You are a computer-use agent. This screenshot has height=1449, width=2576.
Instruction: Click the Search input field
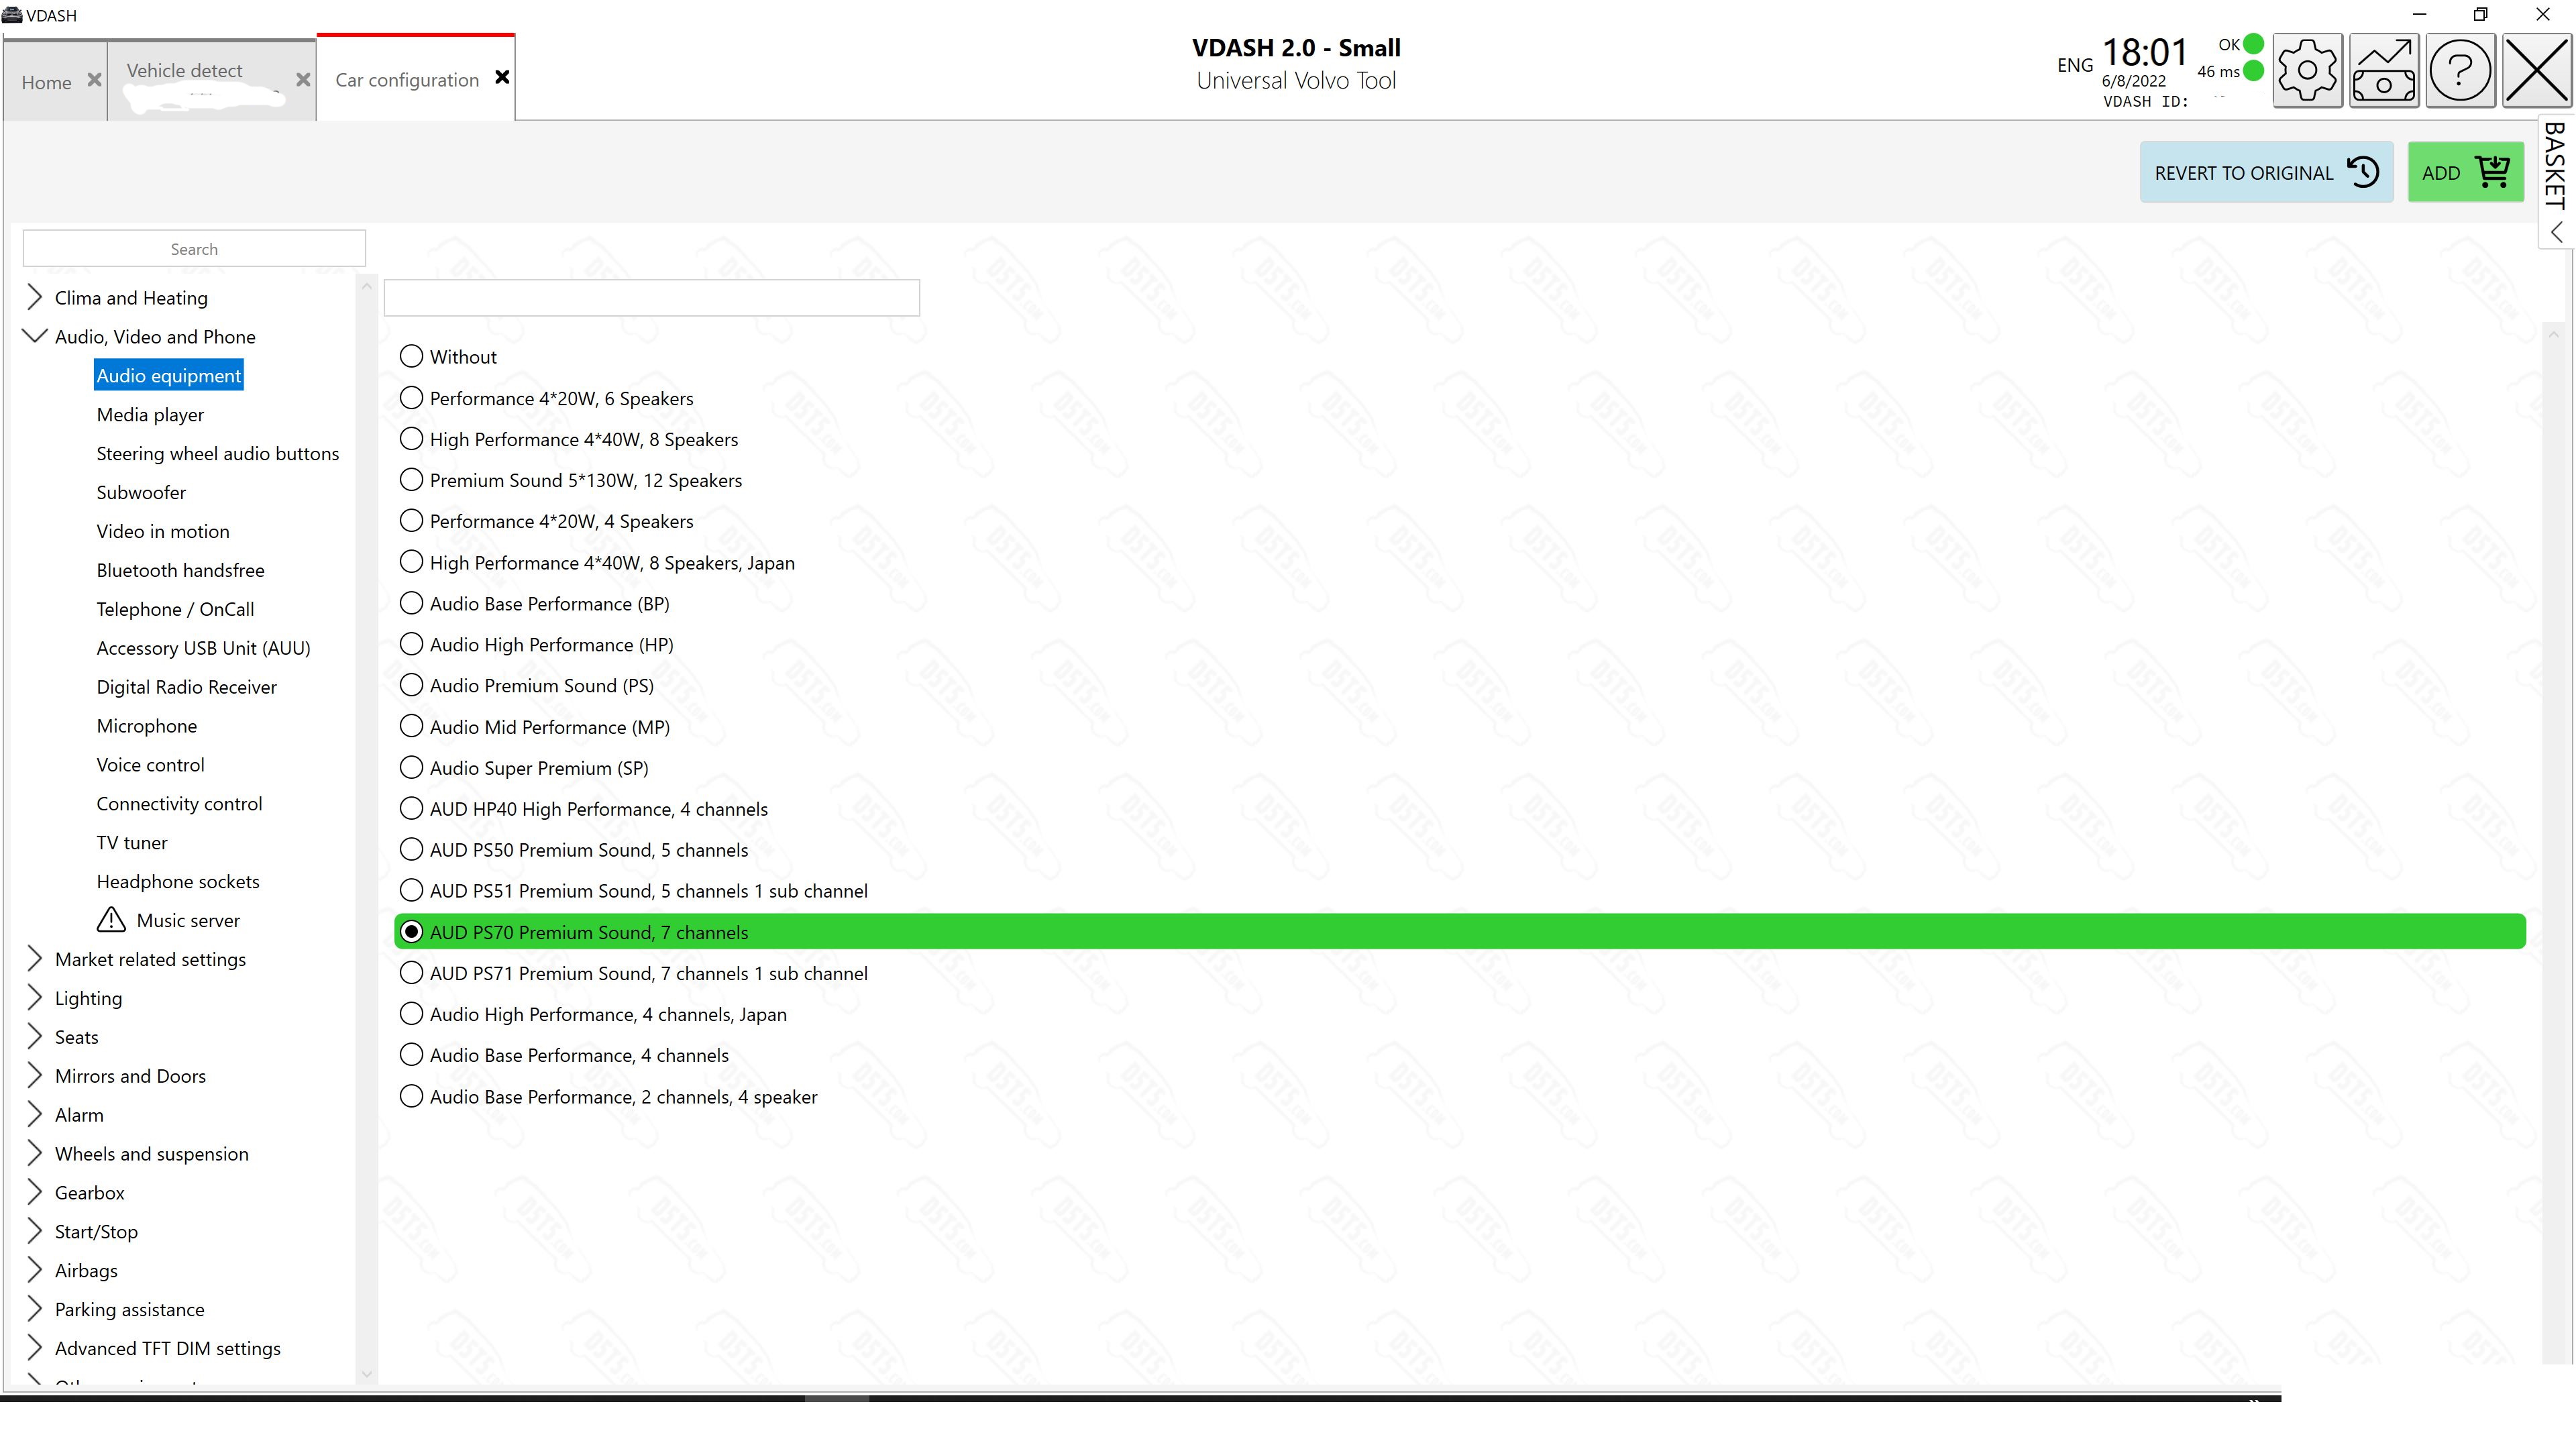click(194, 249)
